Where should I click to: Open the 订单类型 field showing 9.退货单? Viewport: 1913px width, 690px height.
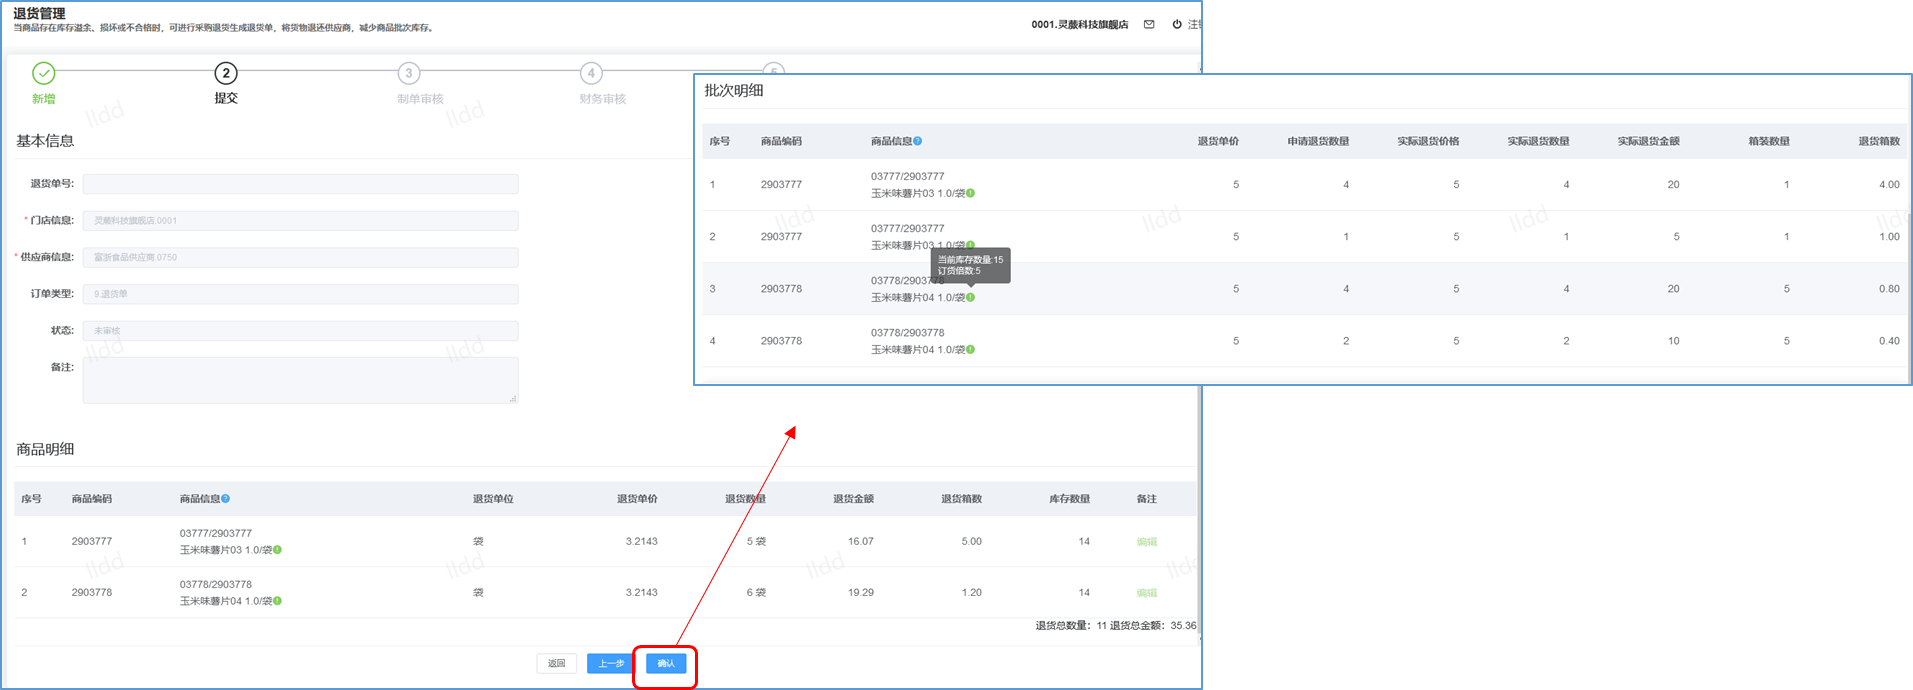(x=300, y=294)
